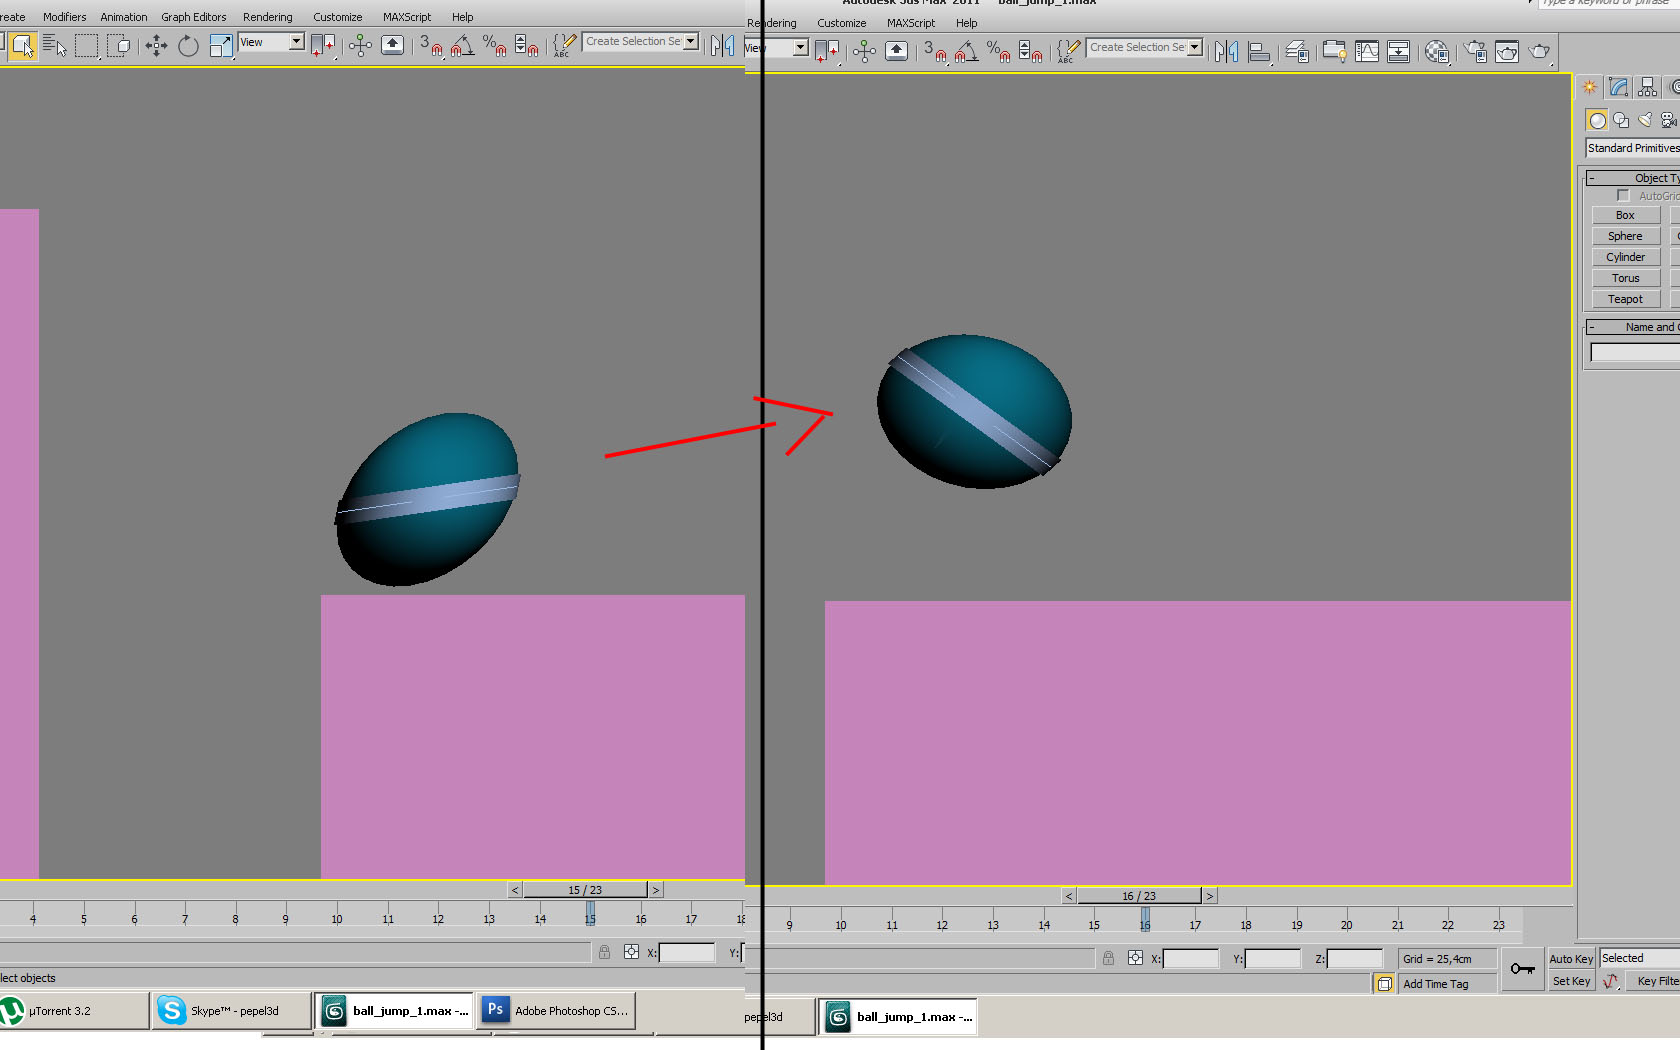Open the Render Setup dialog icon

pos(1475,52)
